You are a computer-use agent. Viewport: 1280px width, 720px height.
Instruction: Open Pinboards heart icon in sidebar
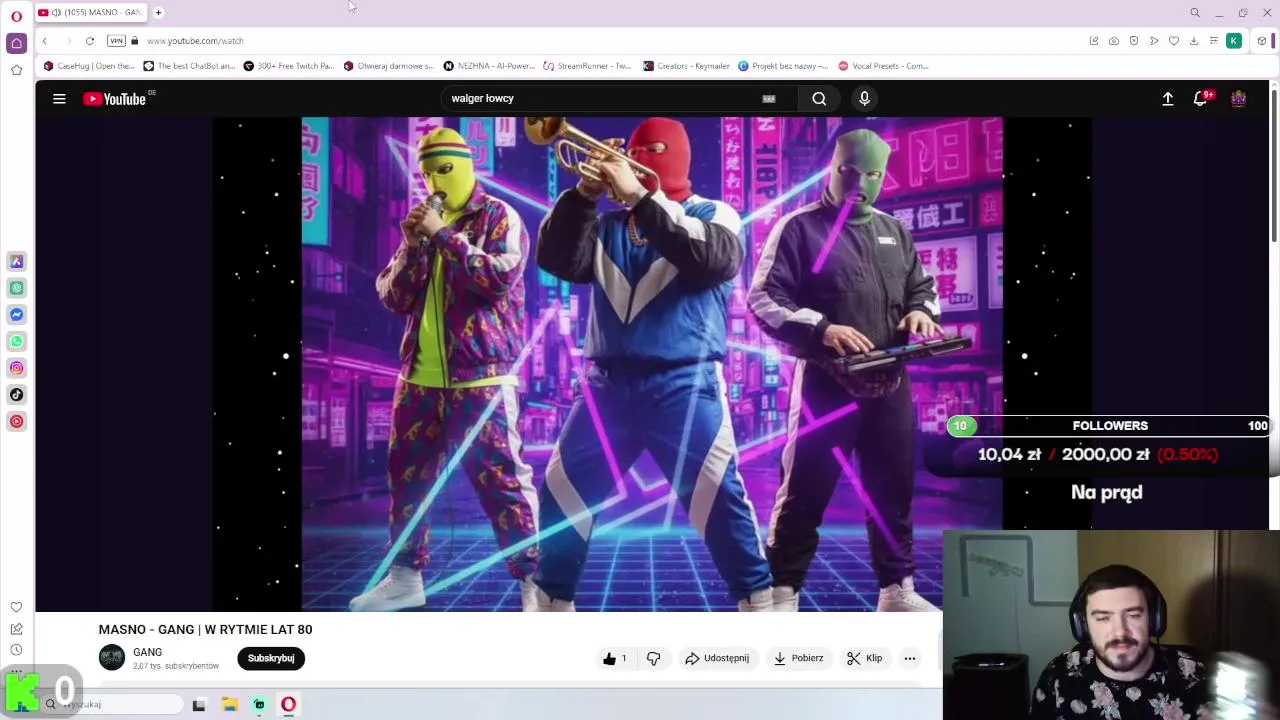[x=16, y=607]
